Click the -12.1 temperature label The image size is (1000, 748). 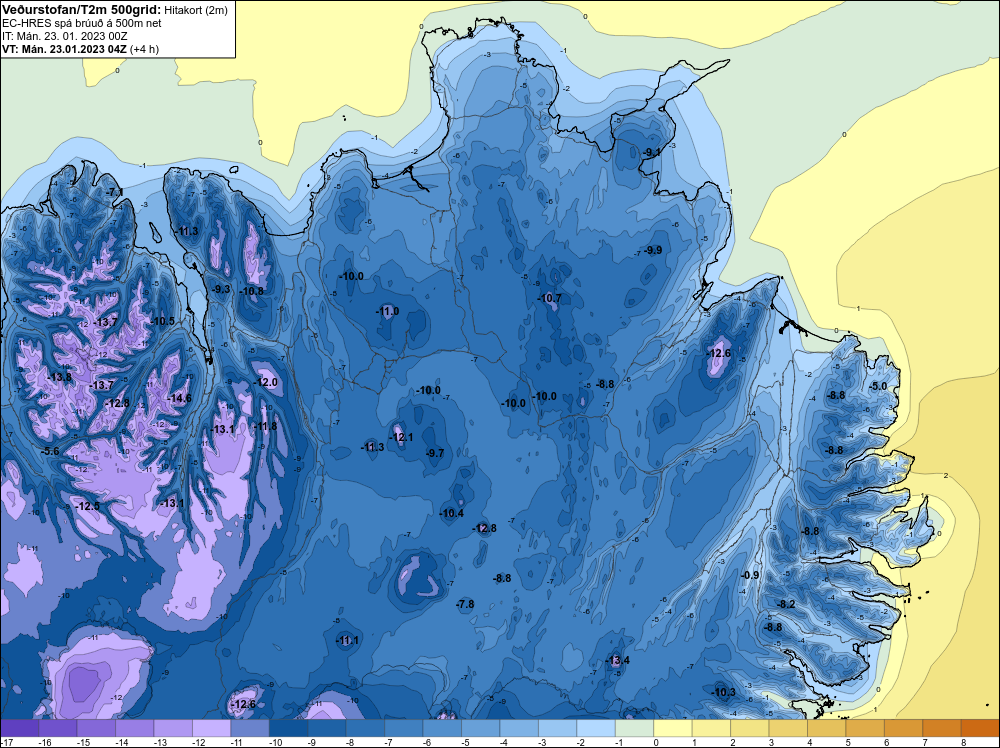click(x=402, y=437)
